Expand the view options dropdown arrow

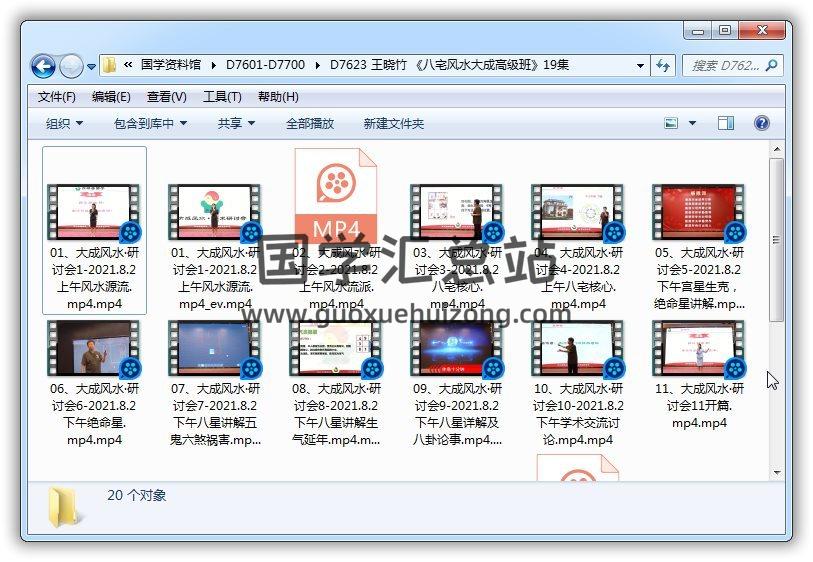point(693,123)
